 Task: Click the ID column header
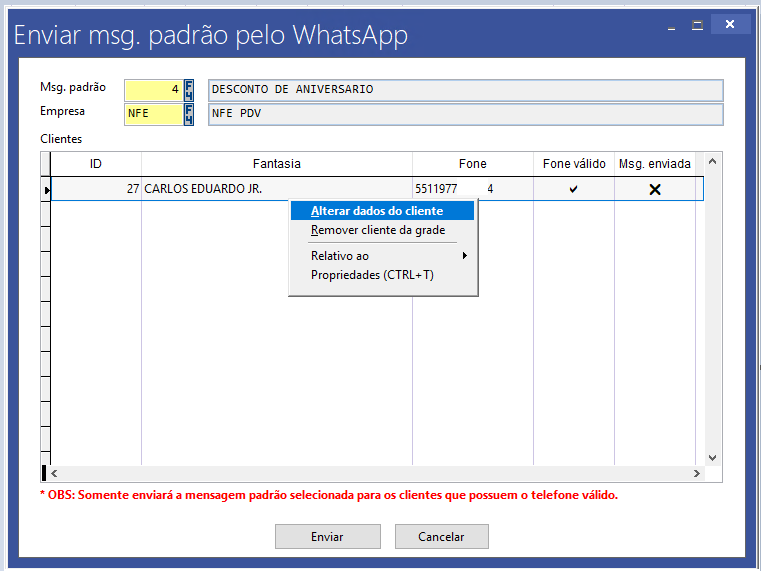point(96,164)
